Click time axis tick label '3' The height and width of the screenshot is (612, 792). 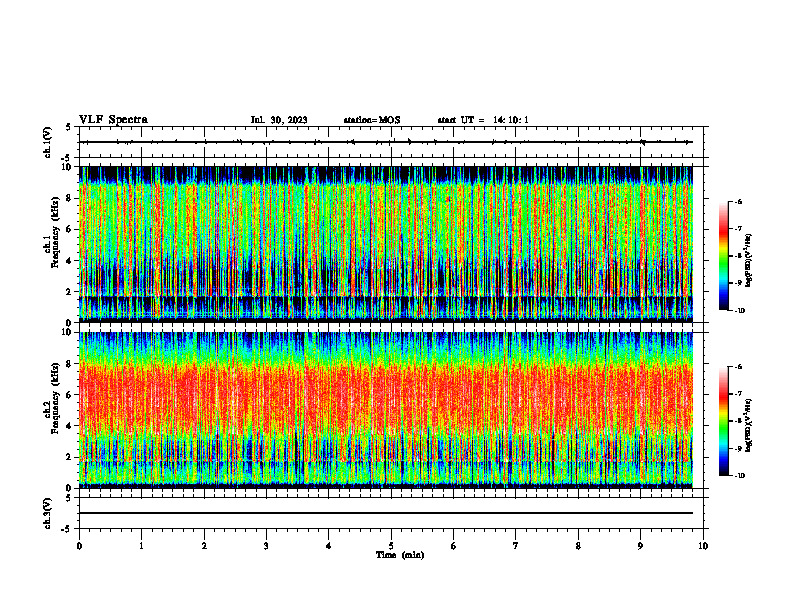(x=266, y=546)
